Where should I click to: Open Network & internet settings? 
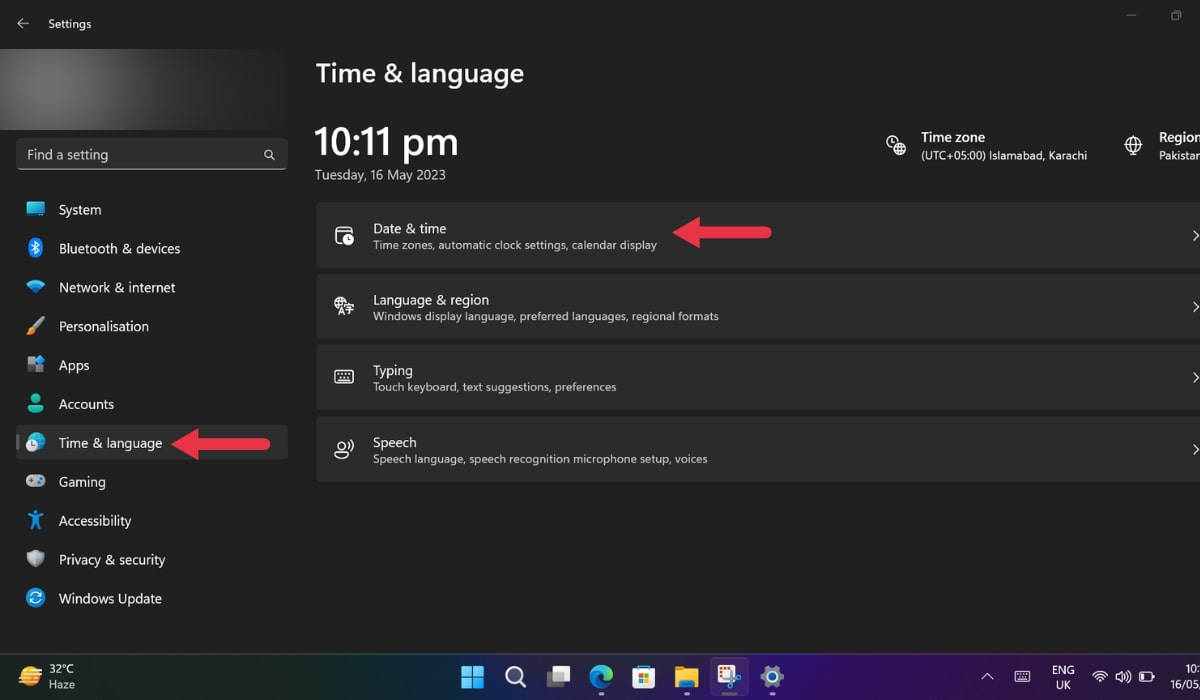tap(117, 287)
